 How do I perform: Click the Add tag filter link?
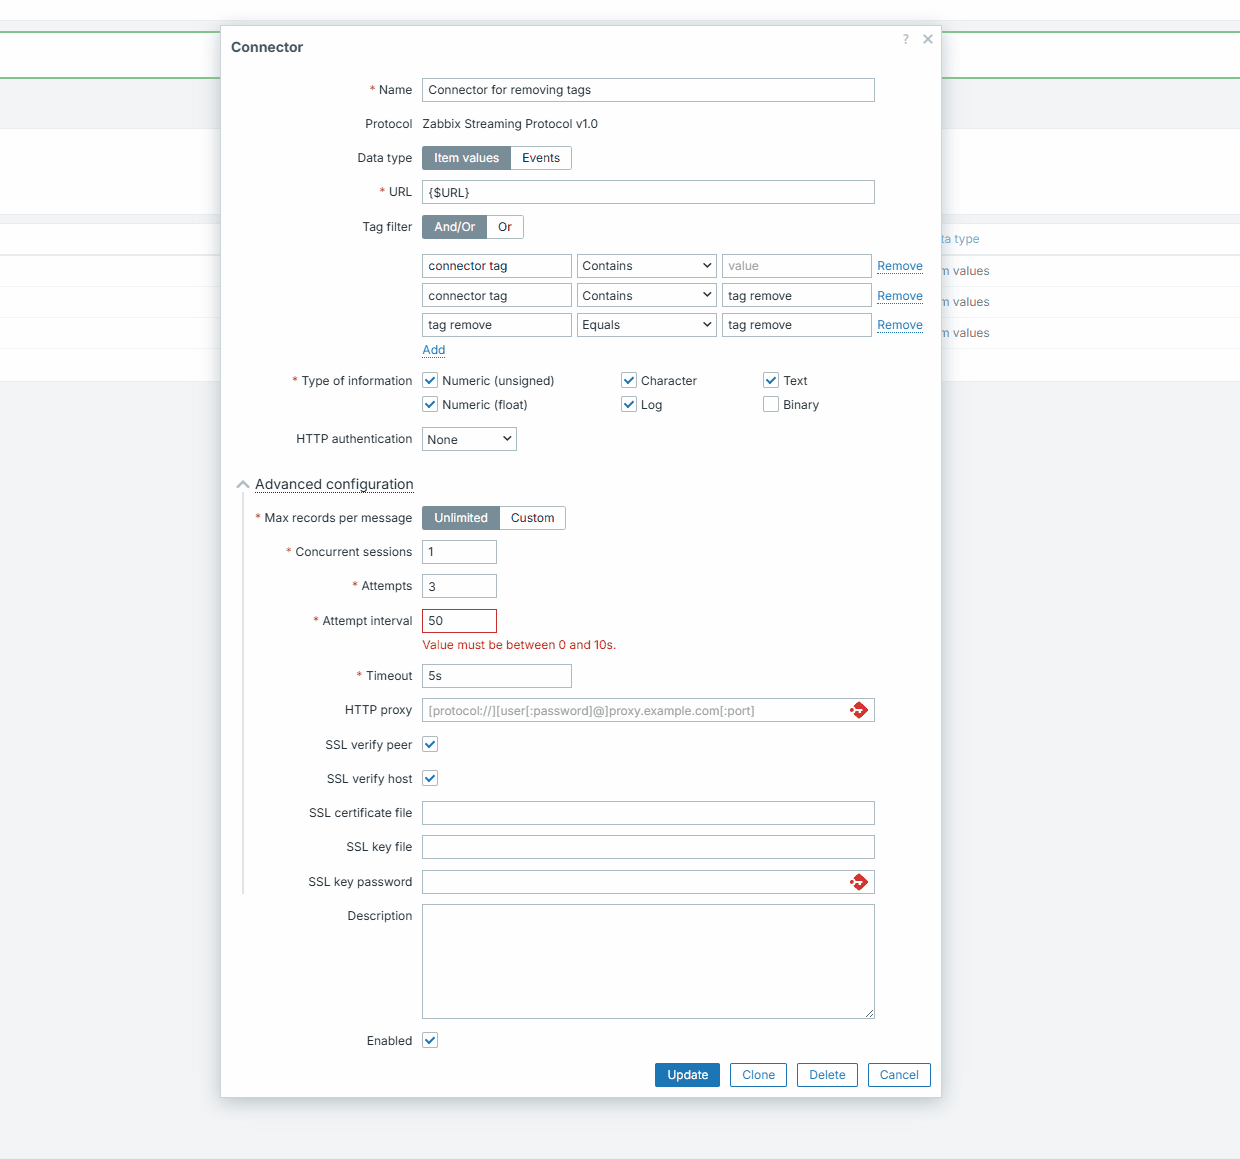(434, 350)
